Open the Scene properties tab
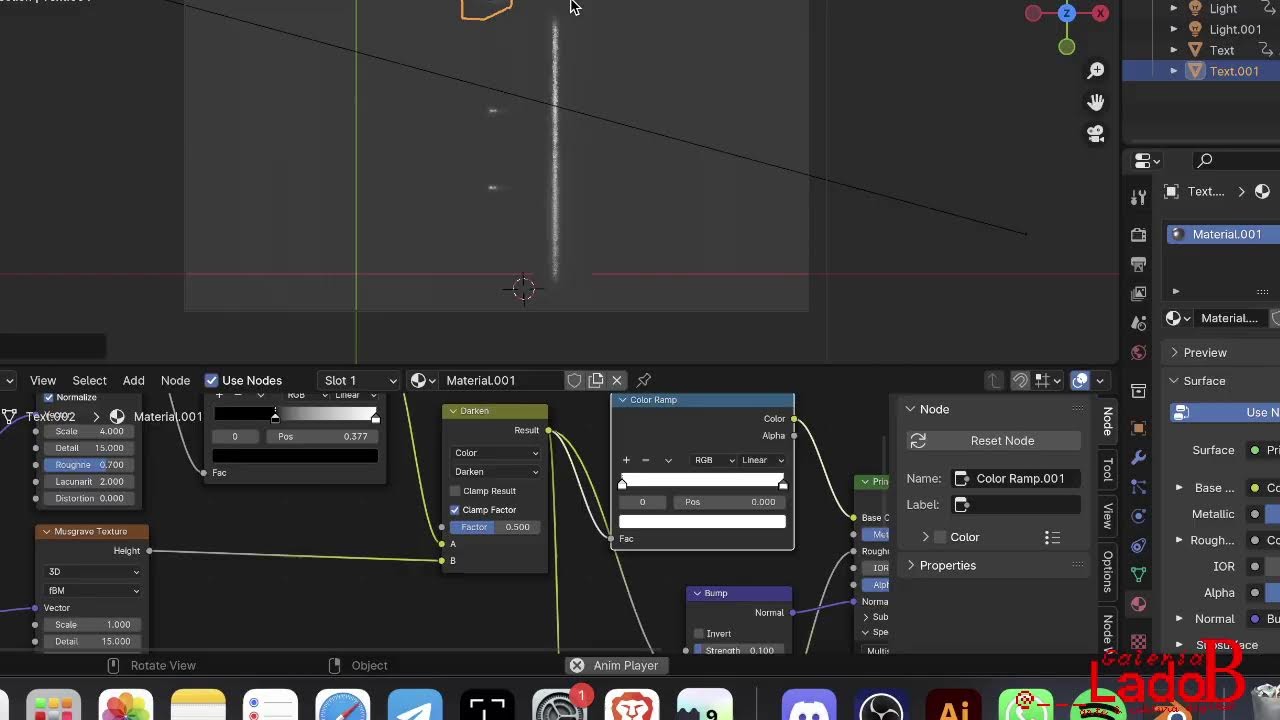Viewport: 1280px width, 720px height. (1139, 323)
